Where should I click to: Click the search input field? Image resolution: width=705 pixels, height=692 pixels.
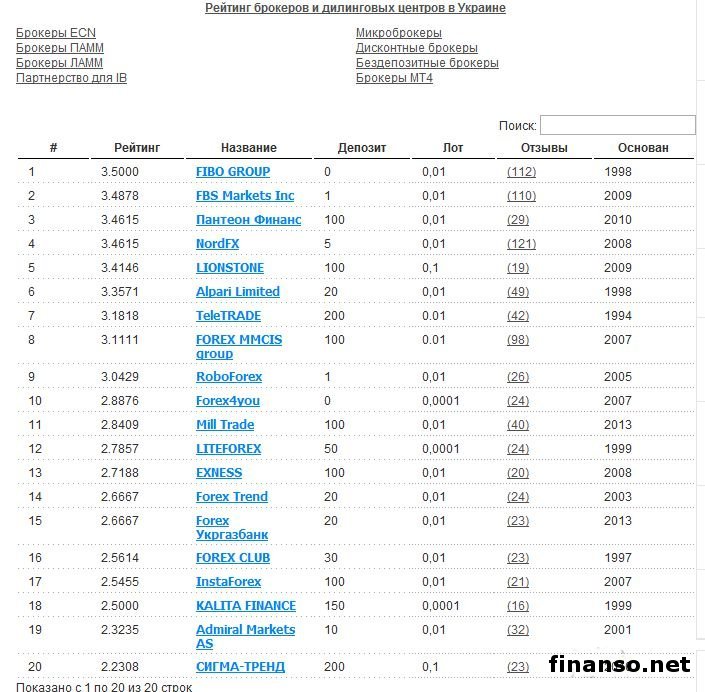(617, 126)
